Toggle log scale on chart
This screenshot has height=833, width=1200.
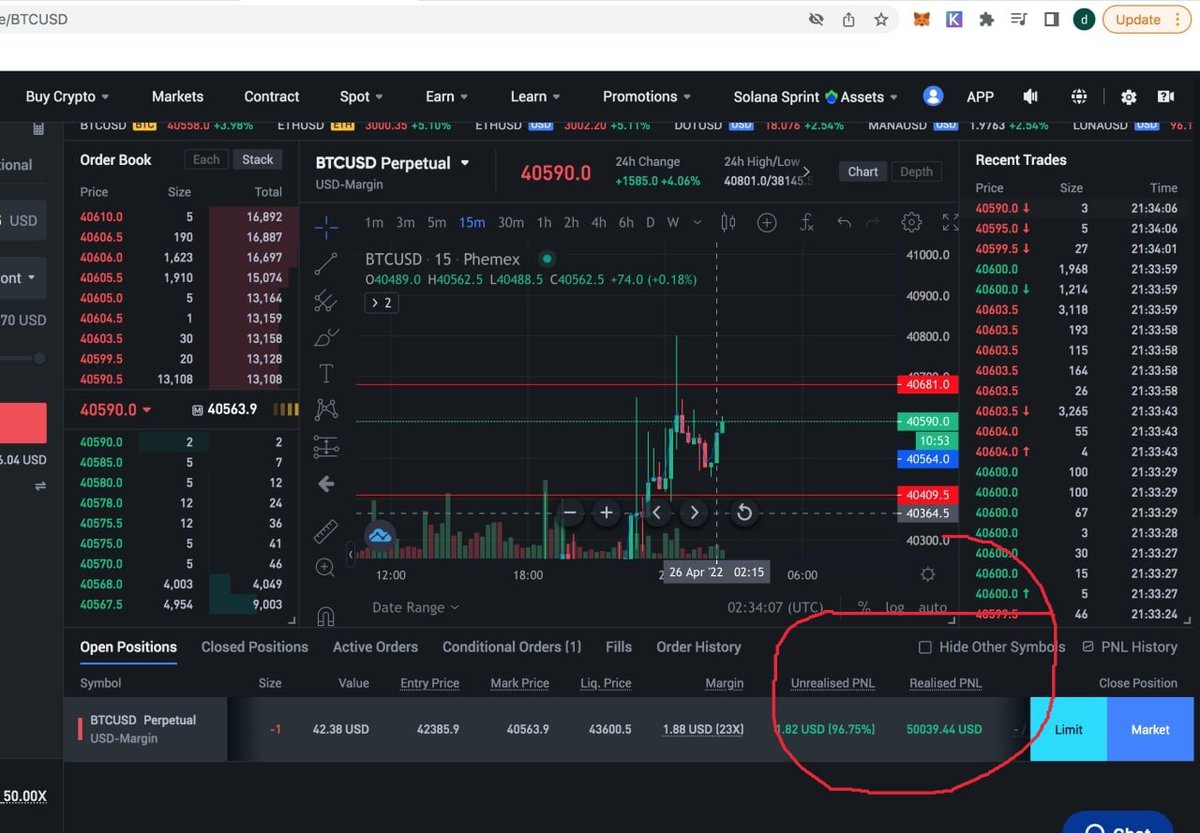pyautogui.click(x=894, y=607)
